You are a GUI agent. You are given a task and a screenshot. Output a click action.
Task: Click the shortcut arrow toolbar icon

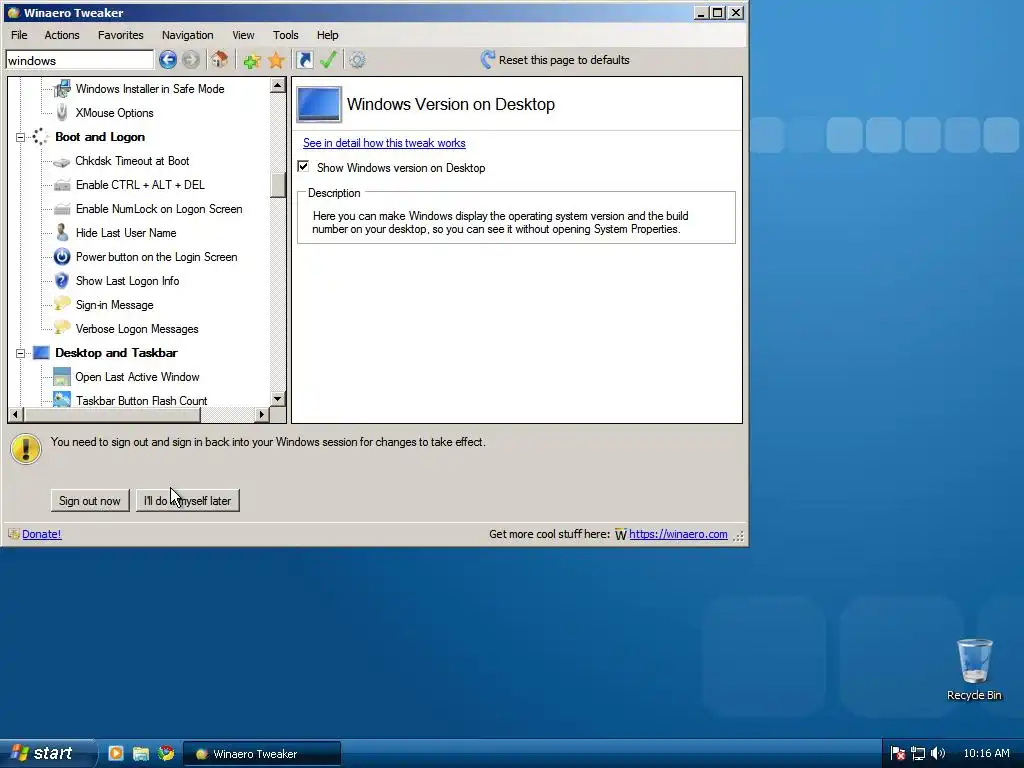coord(304,60)
